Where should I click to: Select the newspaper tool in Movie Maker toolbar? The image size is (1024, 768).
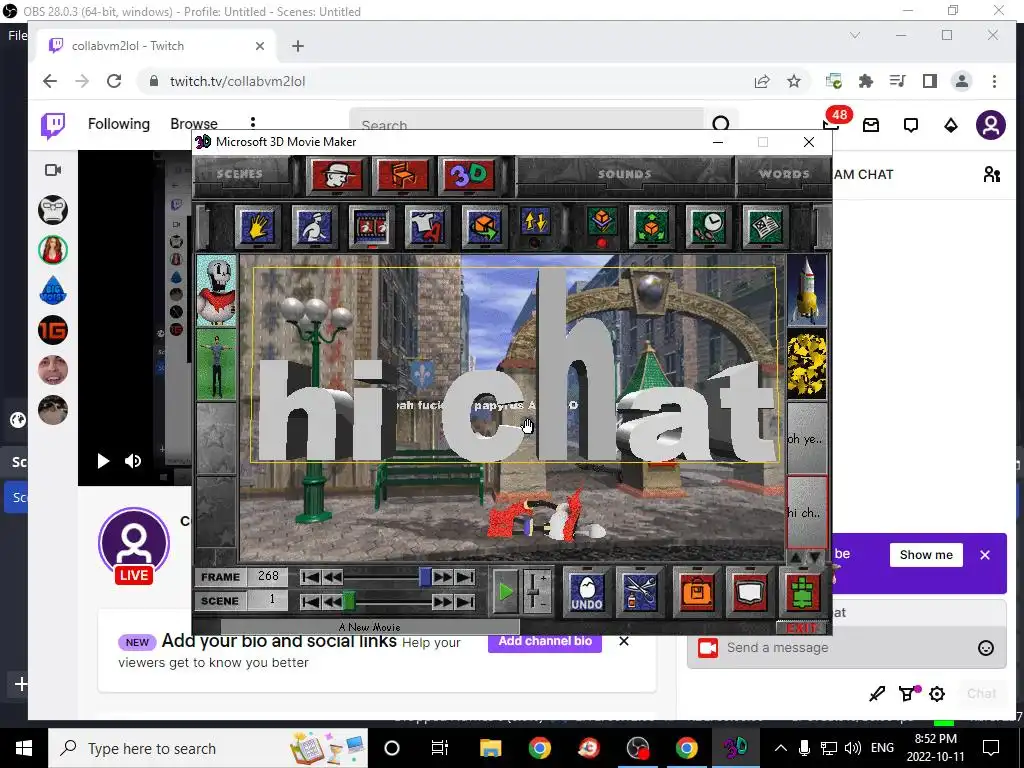pos(765,227)
